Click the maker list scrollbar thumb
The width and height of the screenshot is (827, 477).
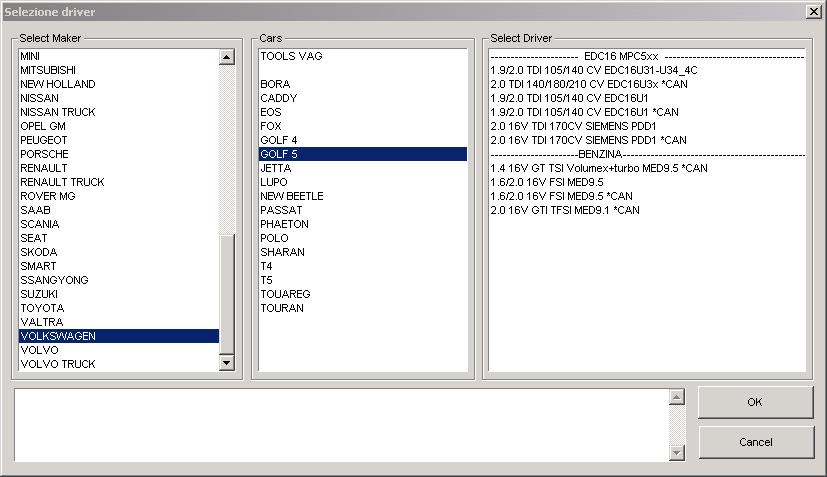click(x=227, y=294)
